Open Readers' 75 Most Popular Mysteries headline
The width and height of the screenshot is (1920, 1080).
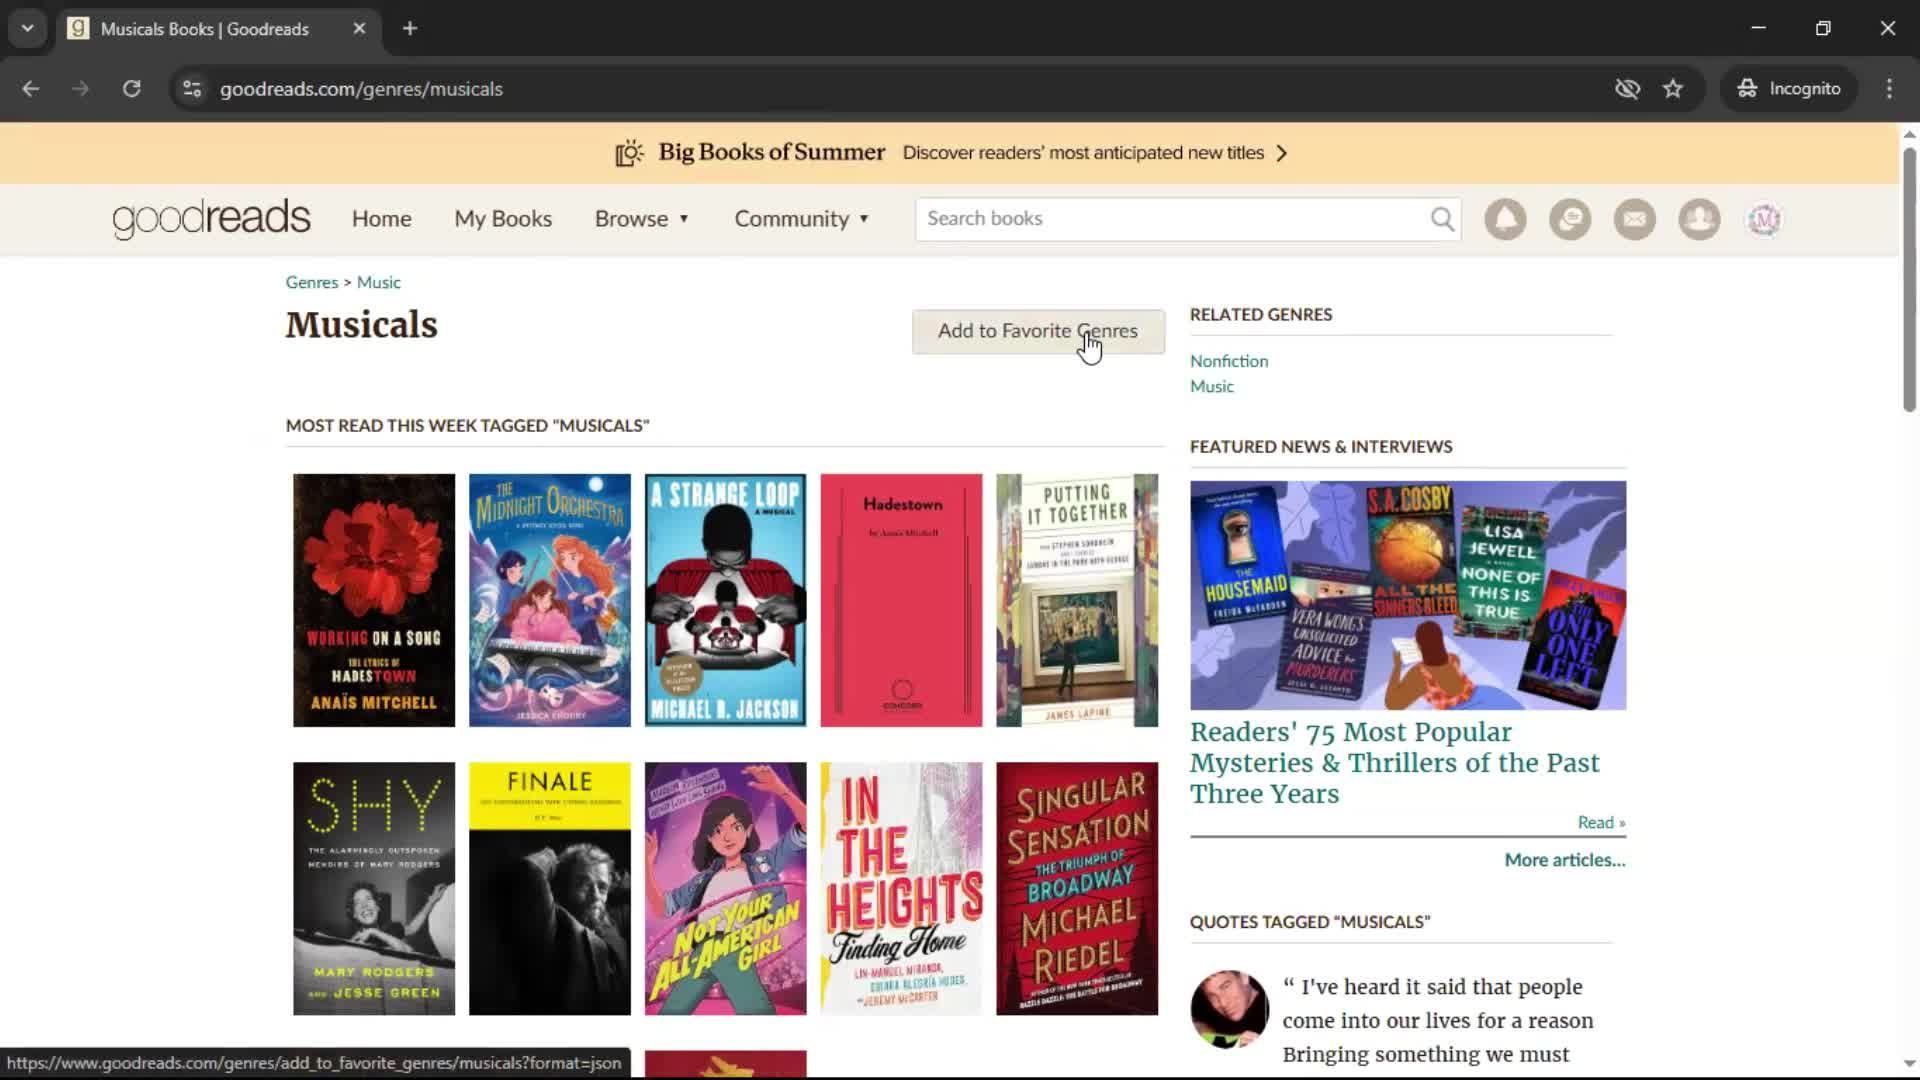click(1394, 763)
